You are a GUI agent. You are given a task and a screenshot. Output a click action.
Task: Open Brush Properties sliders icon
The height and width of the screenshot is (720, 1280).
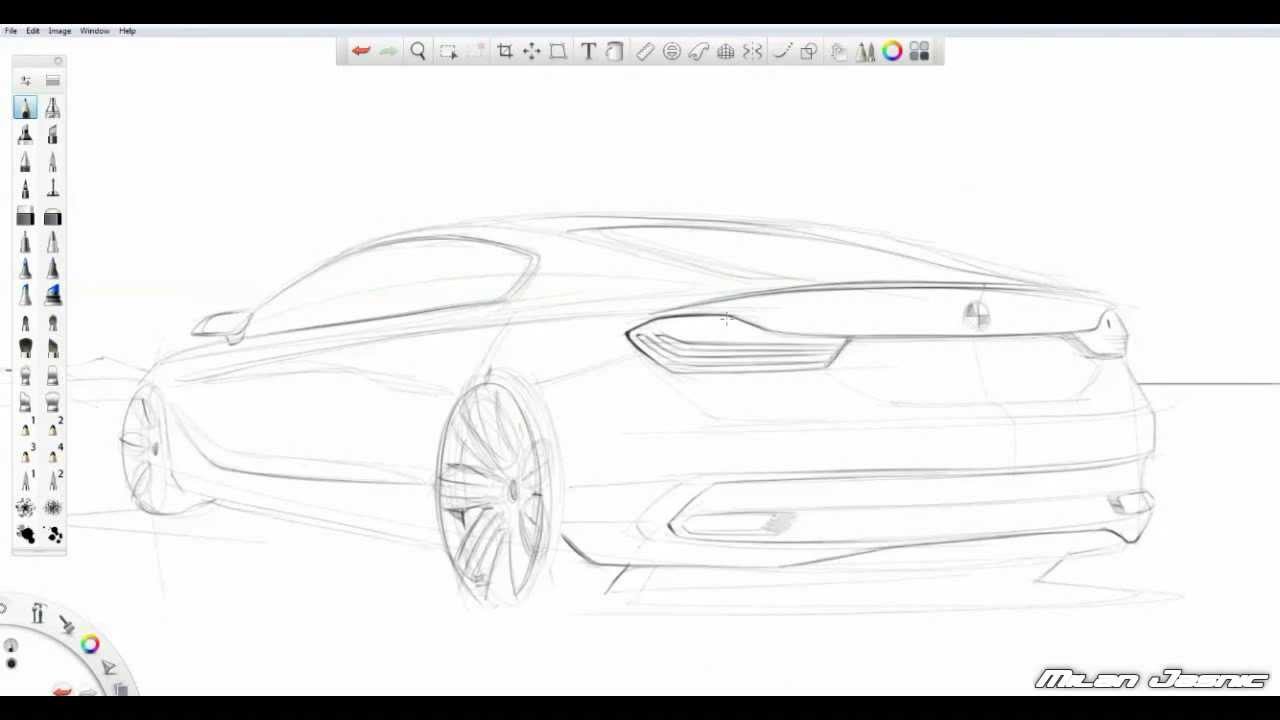click(x=26, y=81)
